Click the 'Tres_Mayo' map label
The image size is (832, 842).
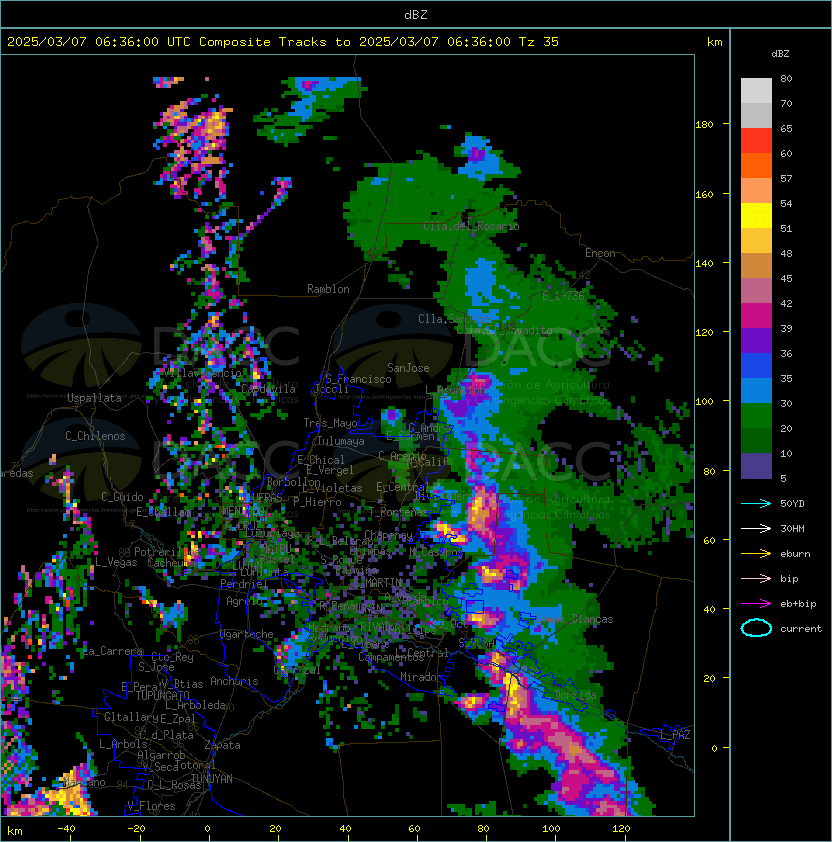pyautogui.click(x=330, y=423)
